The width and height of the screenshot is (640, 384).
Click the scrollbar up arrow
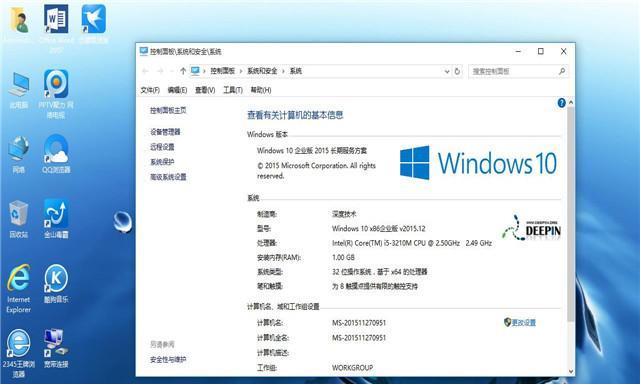[571, 103]
